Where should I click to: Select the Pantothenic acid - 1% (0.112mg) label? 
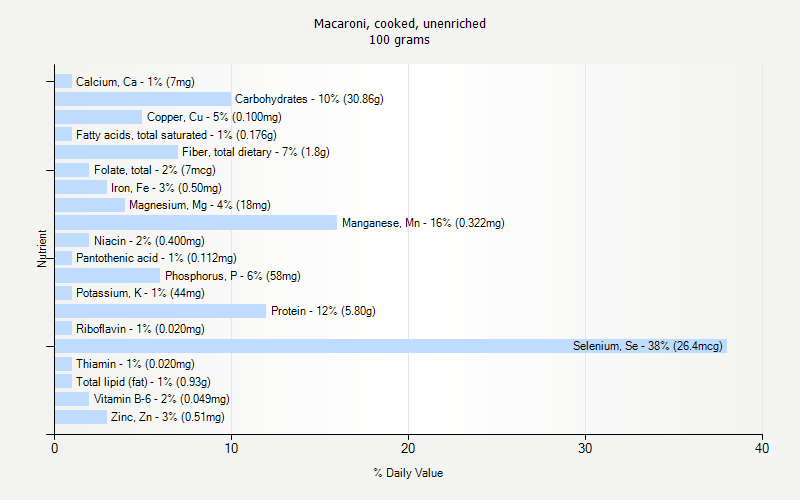point(156,258)
